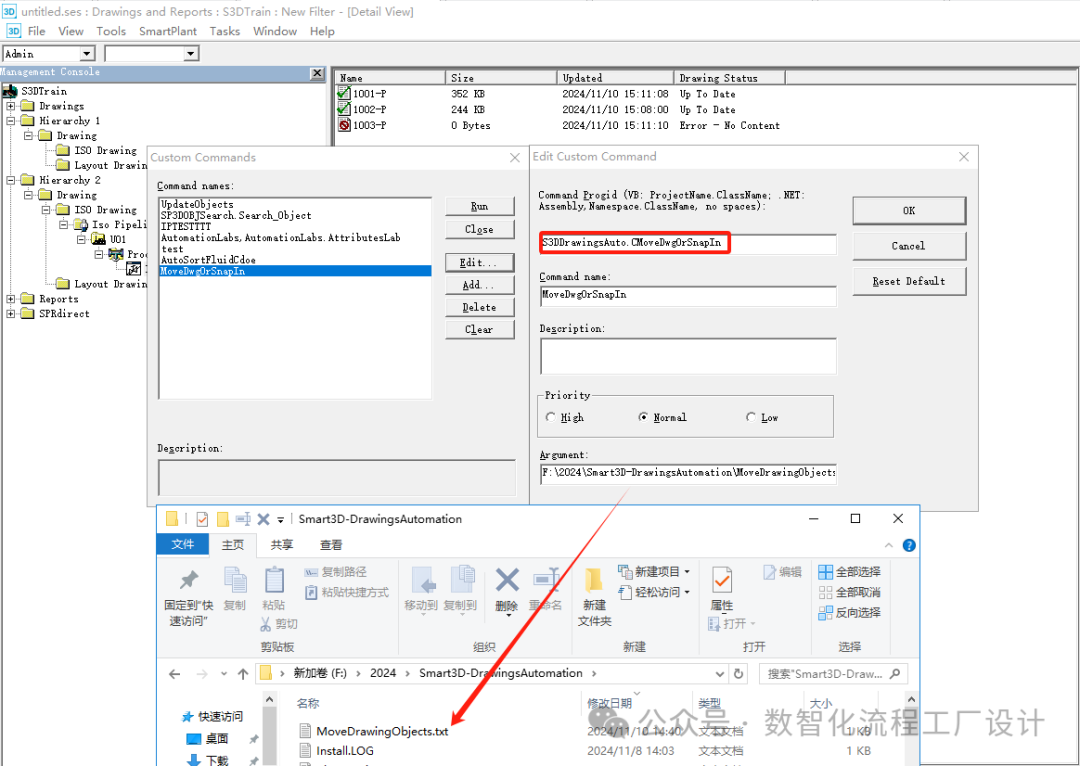
Task: Click Select all (全部选择) in ribbon
Action: pos(849,572)
